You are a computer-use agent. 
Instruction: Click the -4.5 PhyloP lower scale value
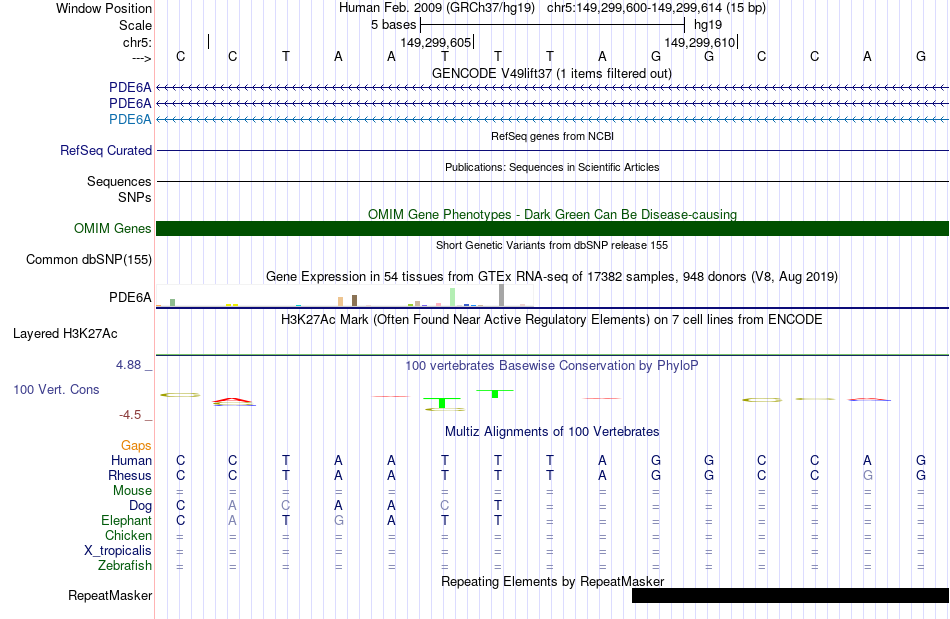(x=130, y=414)
